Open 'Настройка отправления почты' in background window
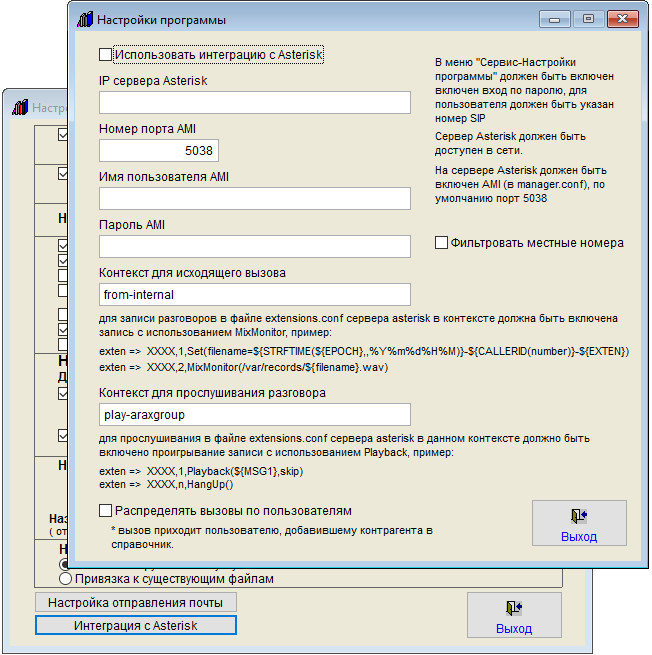 click(136, 602)
